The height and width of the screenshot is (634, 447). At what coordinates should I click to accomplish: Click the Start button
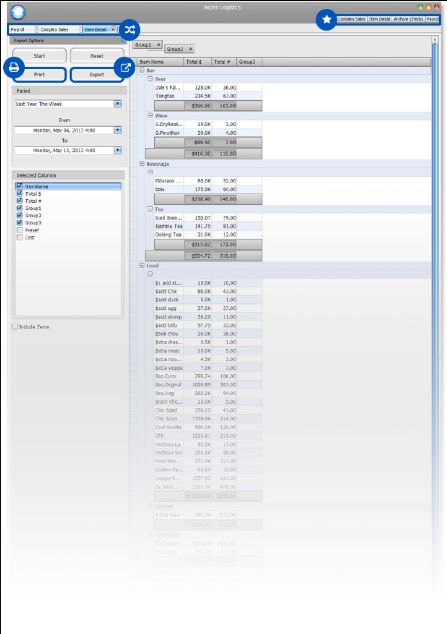tap(39, 56)
